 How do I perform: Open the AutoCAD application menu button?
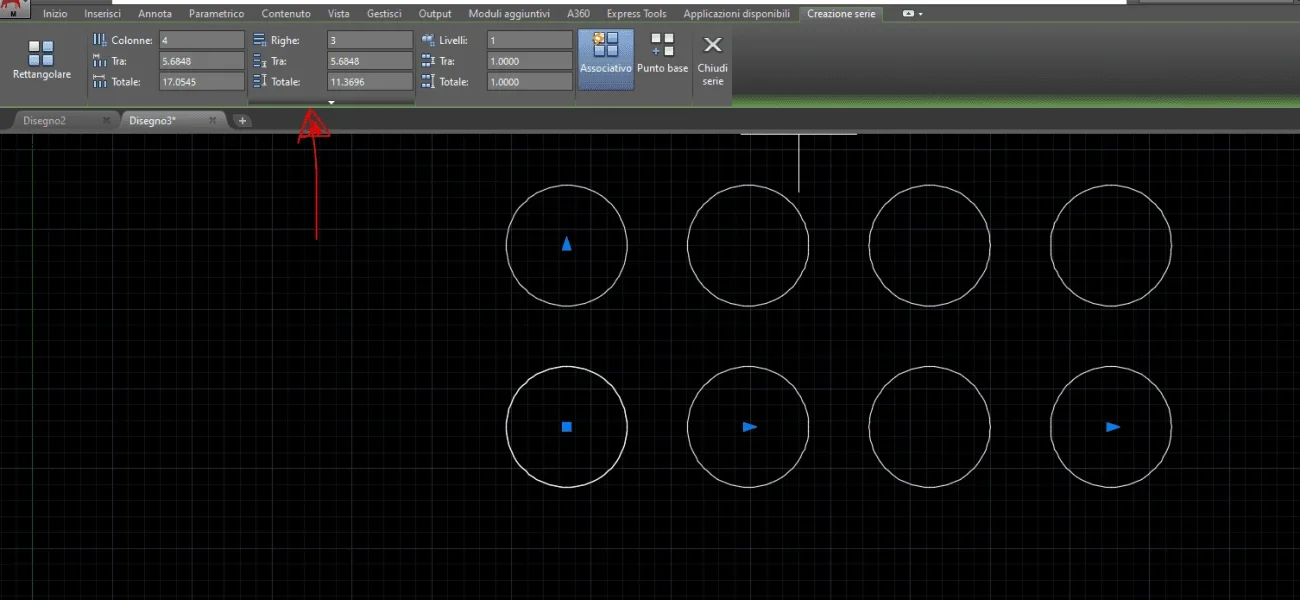point(14,8)
